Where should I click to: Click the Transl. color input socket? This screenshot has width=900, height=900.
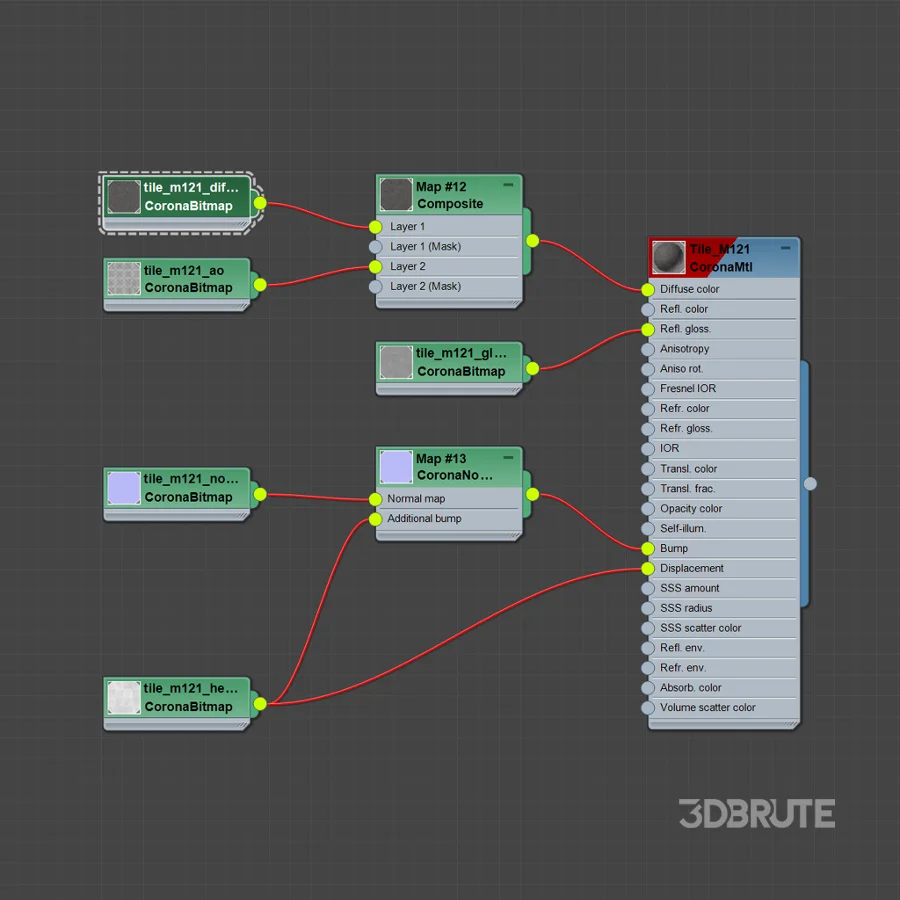(x=648, y=469)
